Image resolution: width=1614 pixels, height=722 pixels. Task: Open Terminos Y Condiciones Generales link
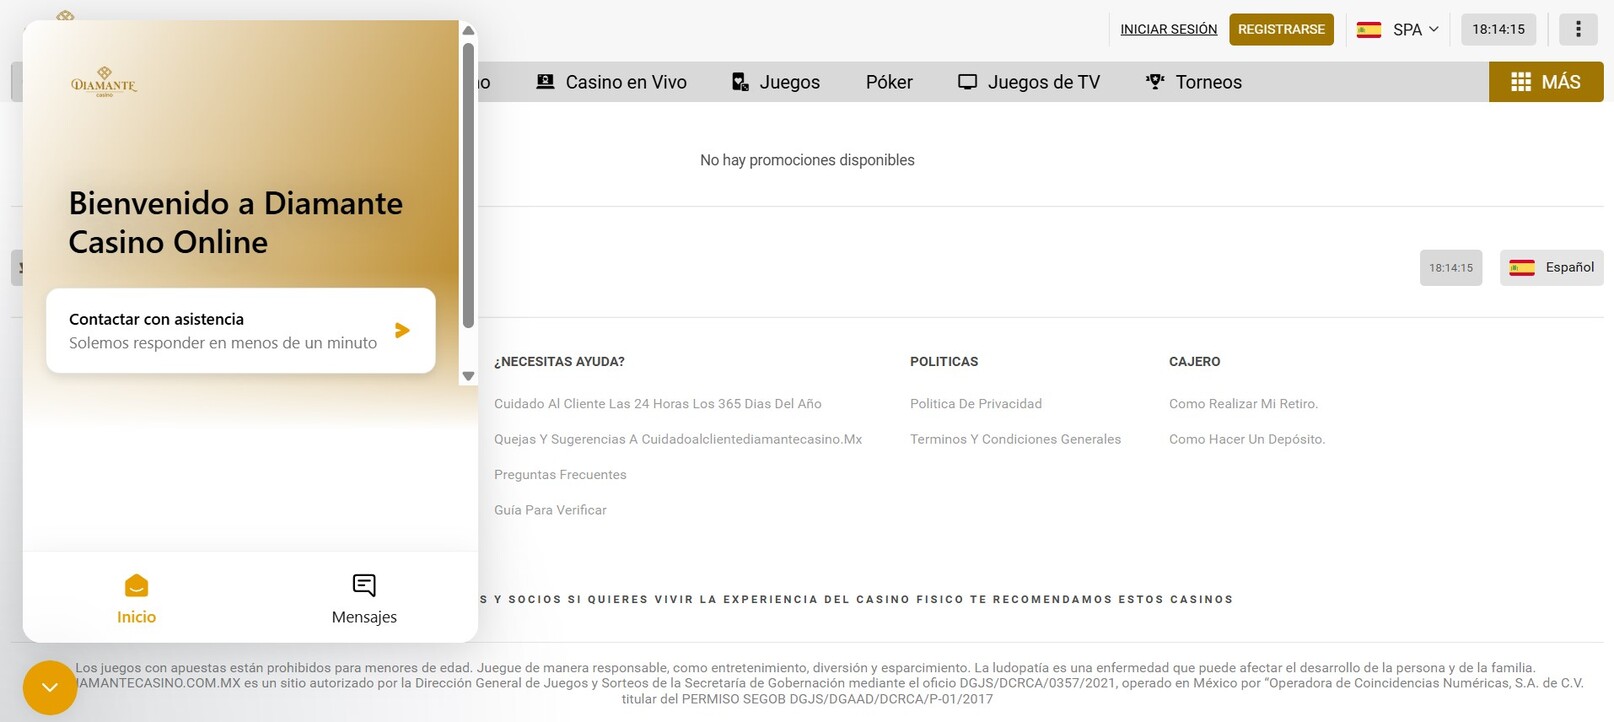pos(1015,439)
